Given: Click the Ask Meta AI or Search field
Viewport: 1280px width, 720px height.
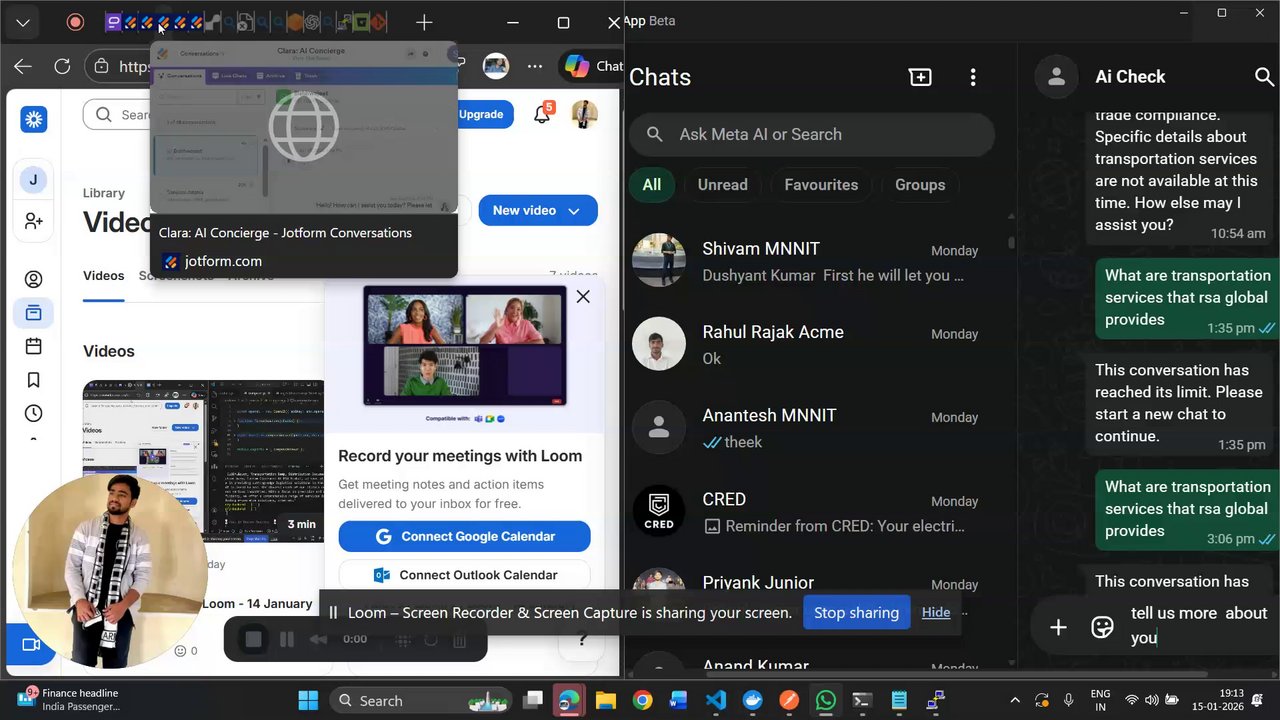Looking at the screenshot, I should click(812, 134).
